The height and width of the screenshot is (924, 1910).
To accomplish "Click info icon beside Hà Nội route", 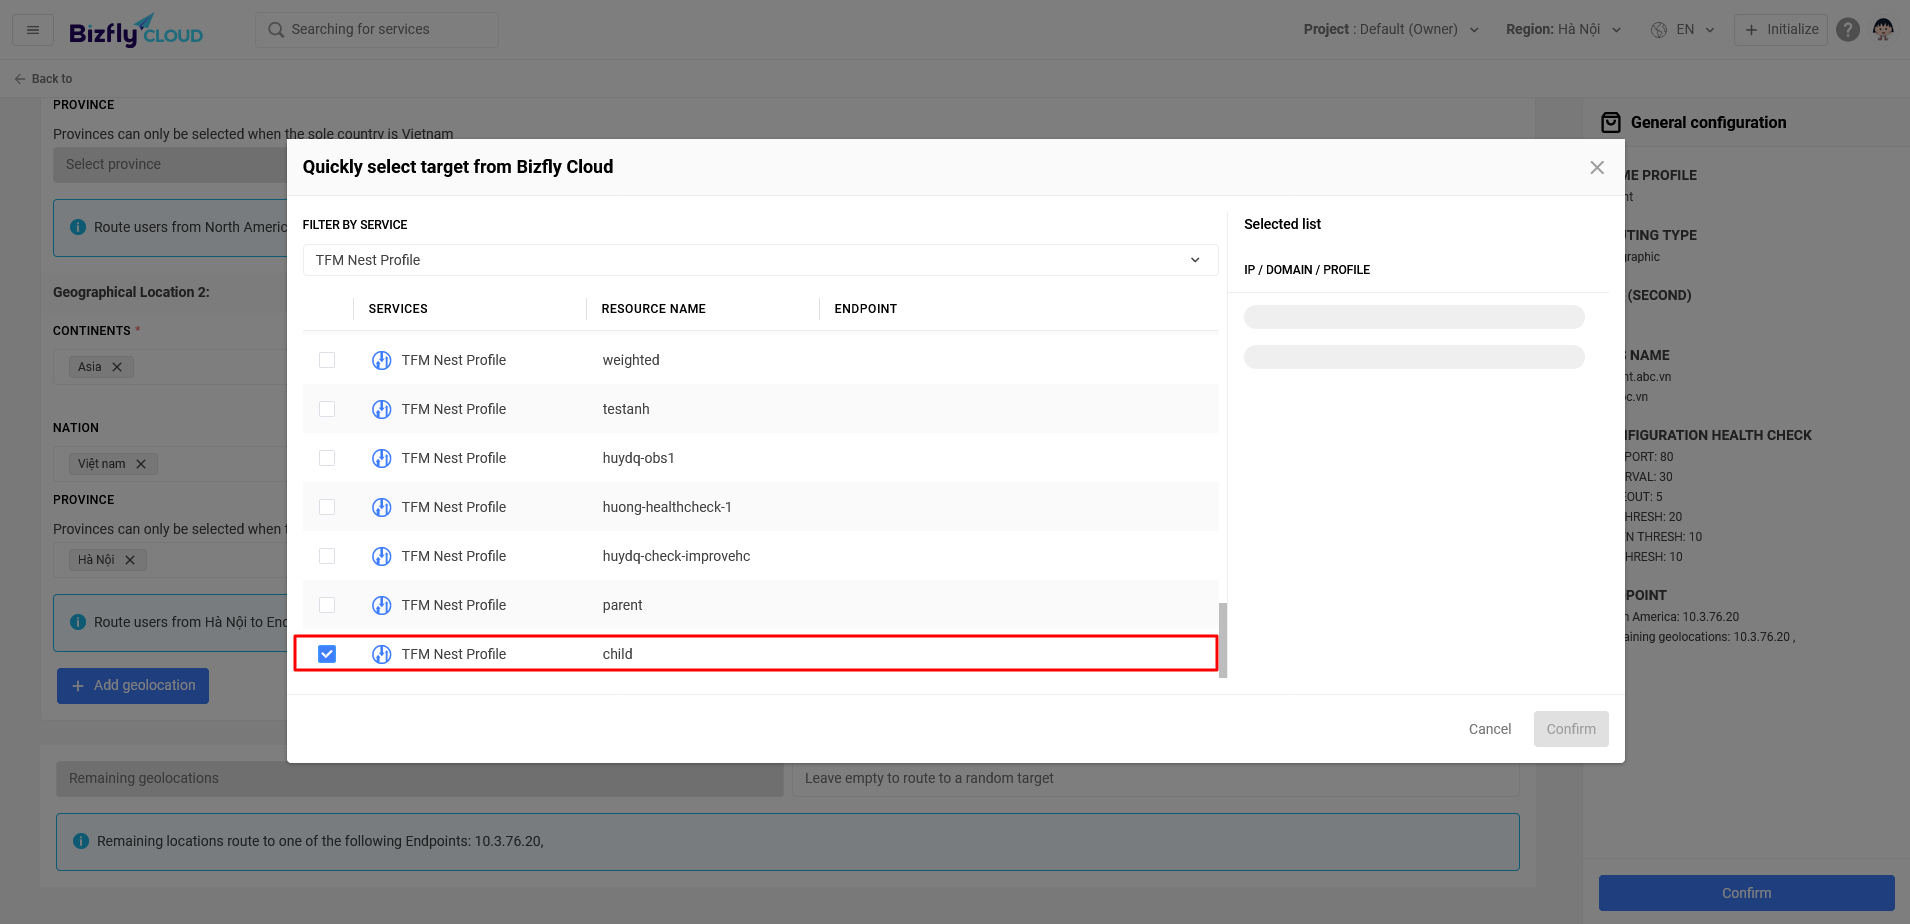I will click(78, 622).
